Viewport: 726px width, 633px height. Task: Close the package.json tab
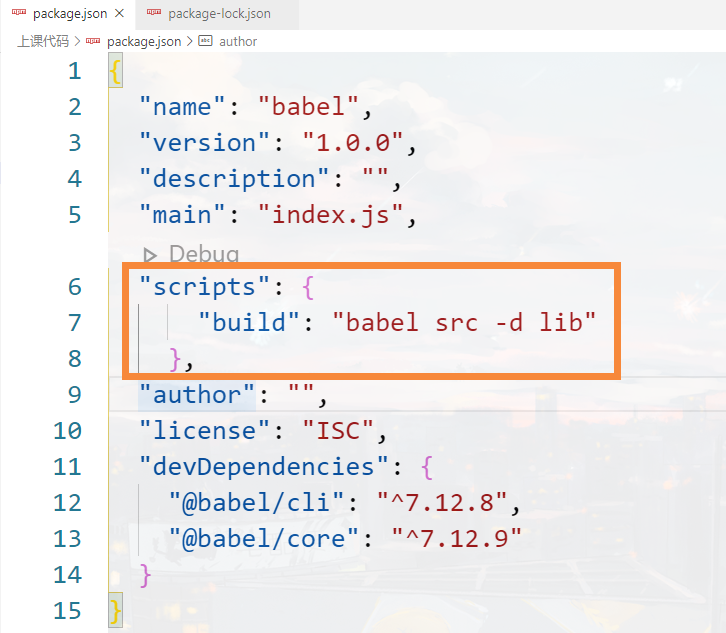119,13
